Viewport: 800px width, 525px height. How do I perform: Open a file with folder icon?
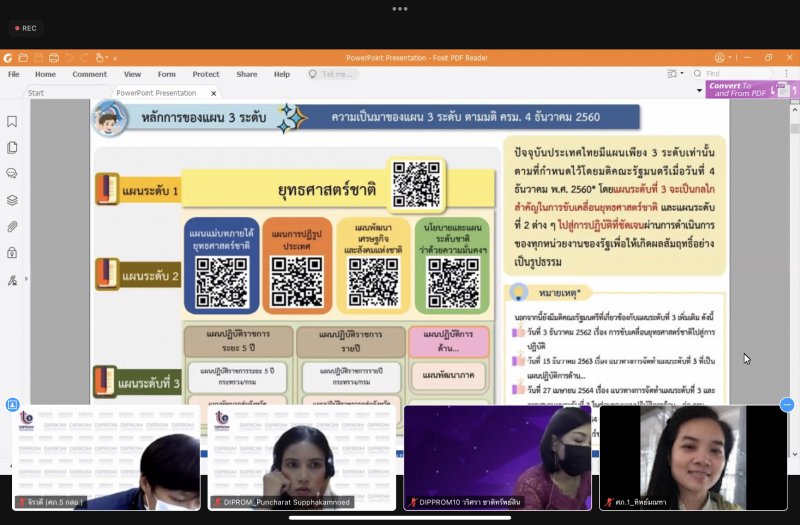pyautogui.click(x=23, y=58)
